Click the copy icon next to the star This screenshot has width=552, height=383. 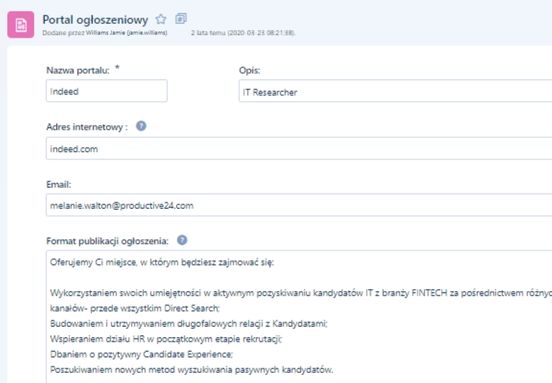pos(181,18)
